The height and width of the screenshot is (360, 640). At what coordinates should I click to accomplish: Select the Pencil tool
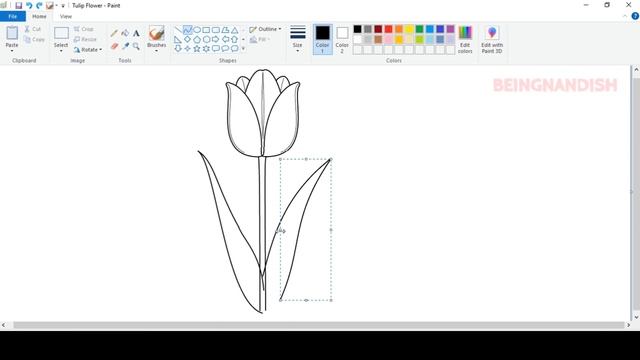114,33
